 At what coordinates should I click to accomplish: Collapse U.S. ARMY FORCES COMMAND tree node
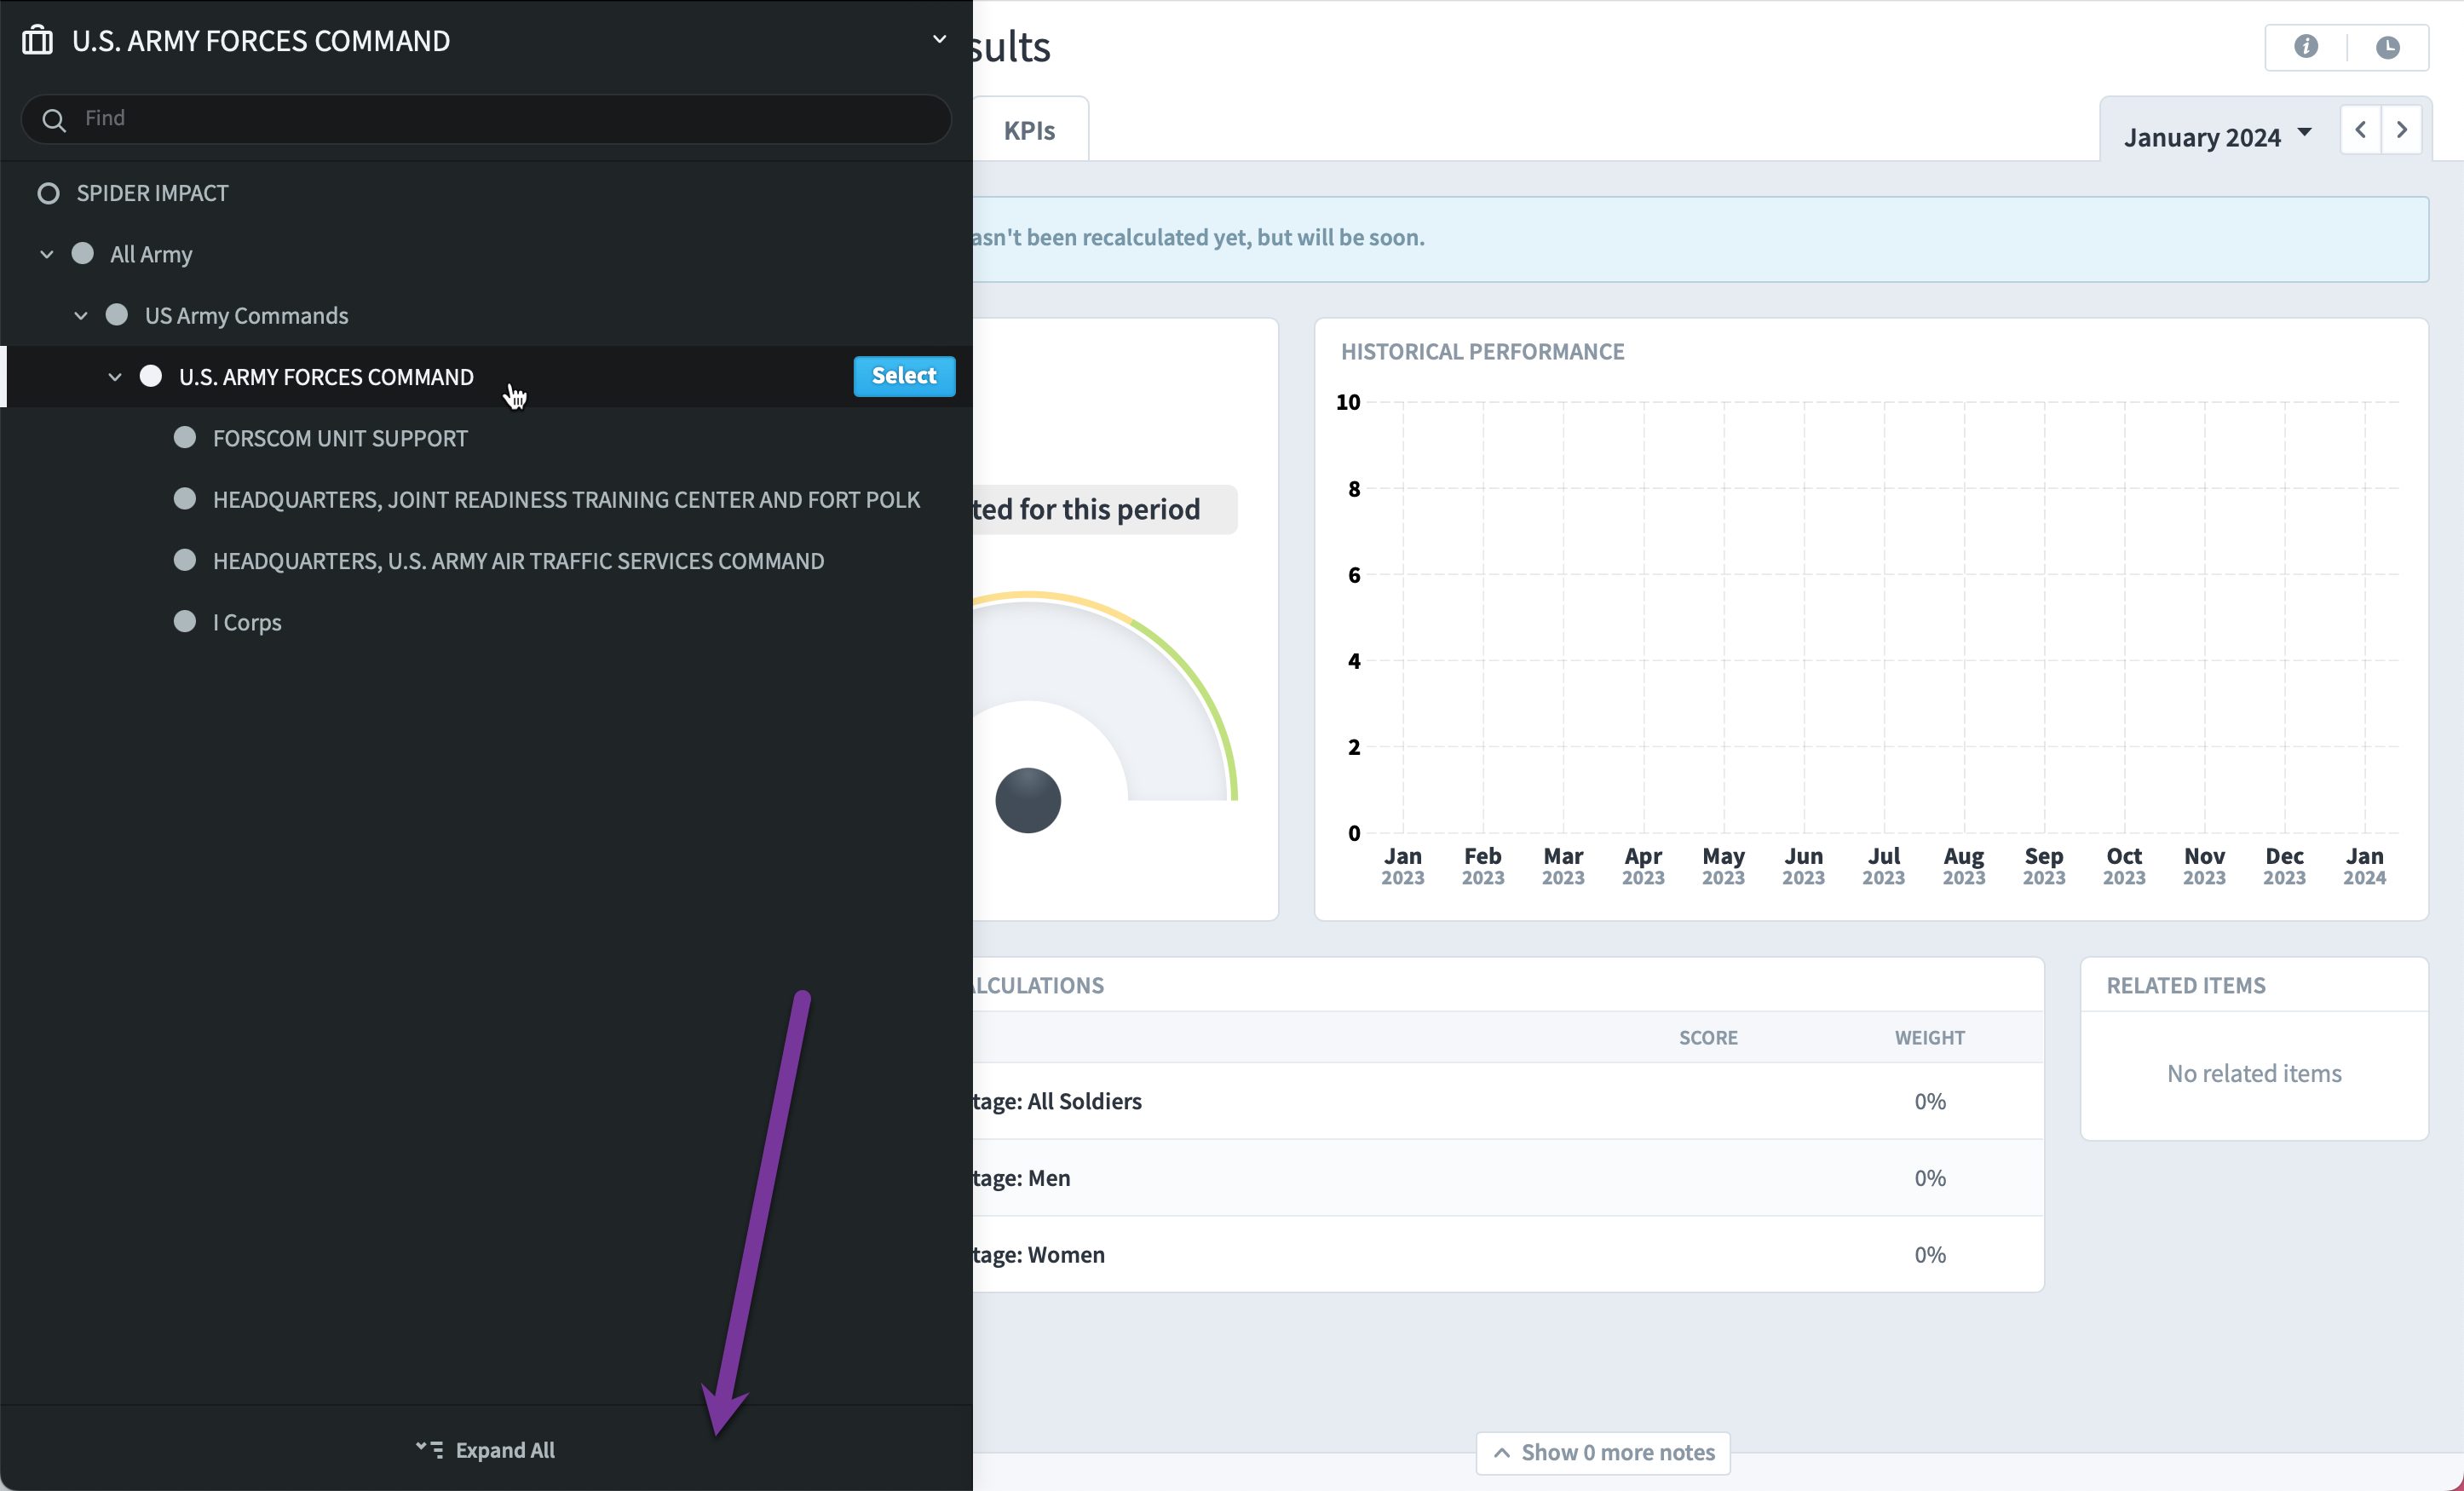[x=115, y=377]
